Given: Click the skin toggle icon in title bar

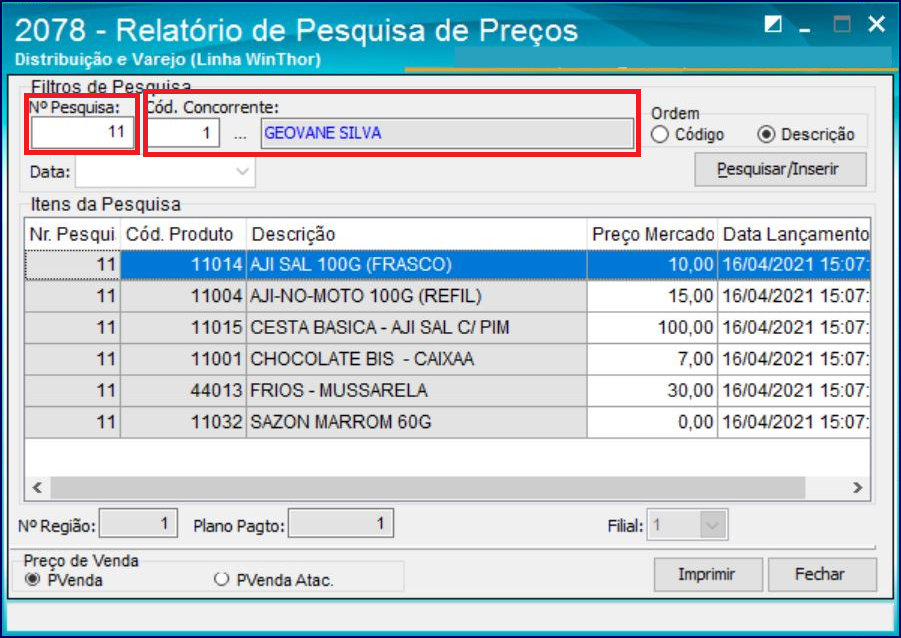Looking at the screenshot, I should [x=773, y=24].
